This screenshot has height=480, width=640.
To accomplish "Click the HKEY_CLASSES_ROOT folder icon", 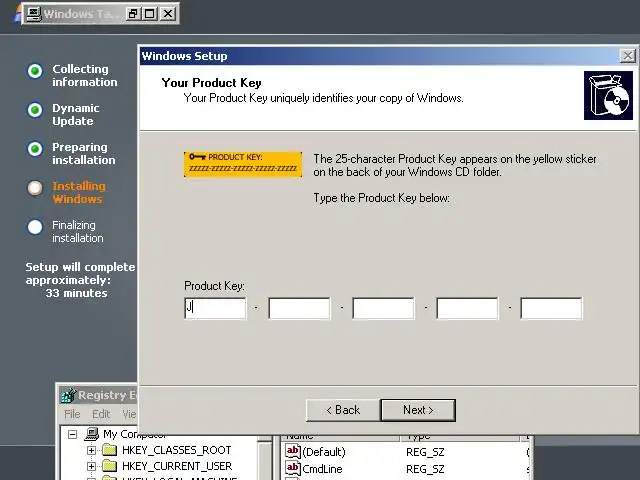I will 109,450.
